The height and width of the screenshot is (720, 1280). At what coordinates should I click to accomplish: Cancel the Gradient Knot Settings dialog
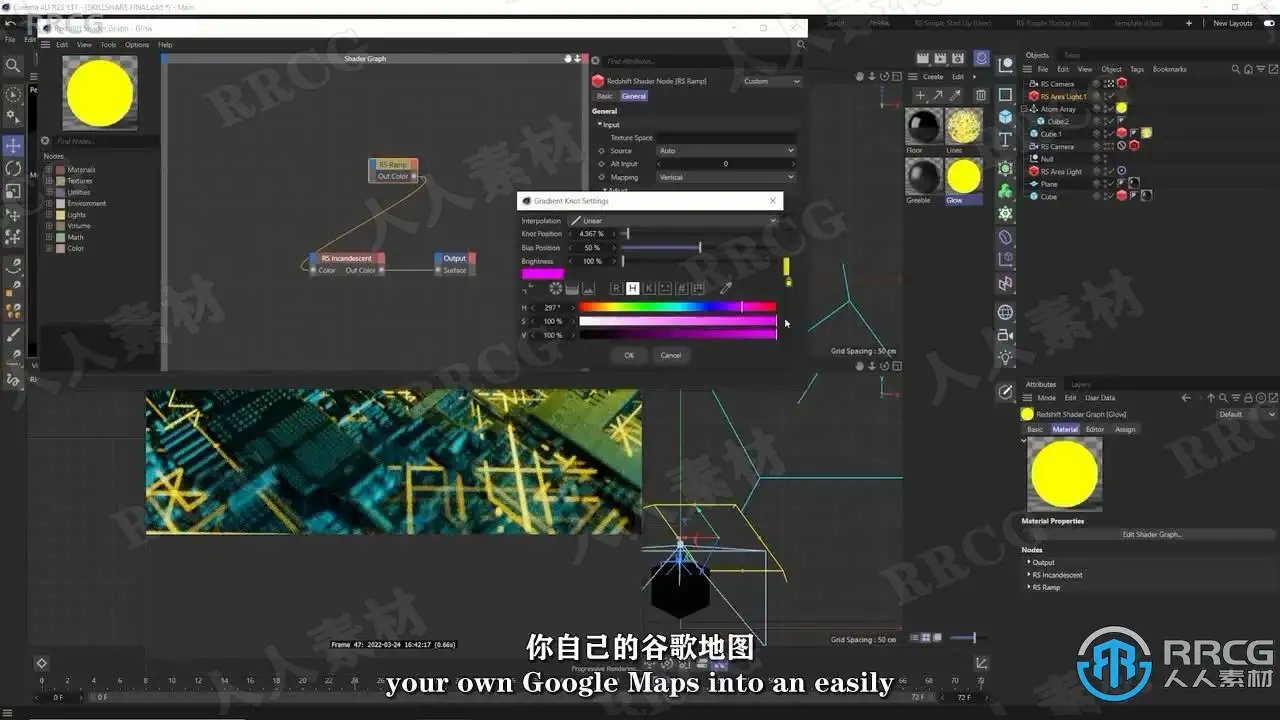tap(671, 355)
